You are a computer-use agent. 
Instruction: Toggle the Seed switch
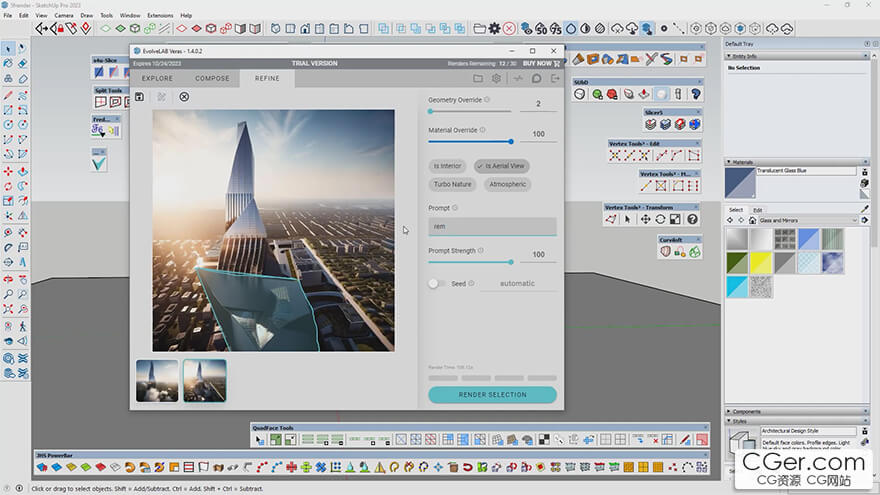436,283
